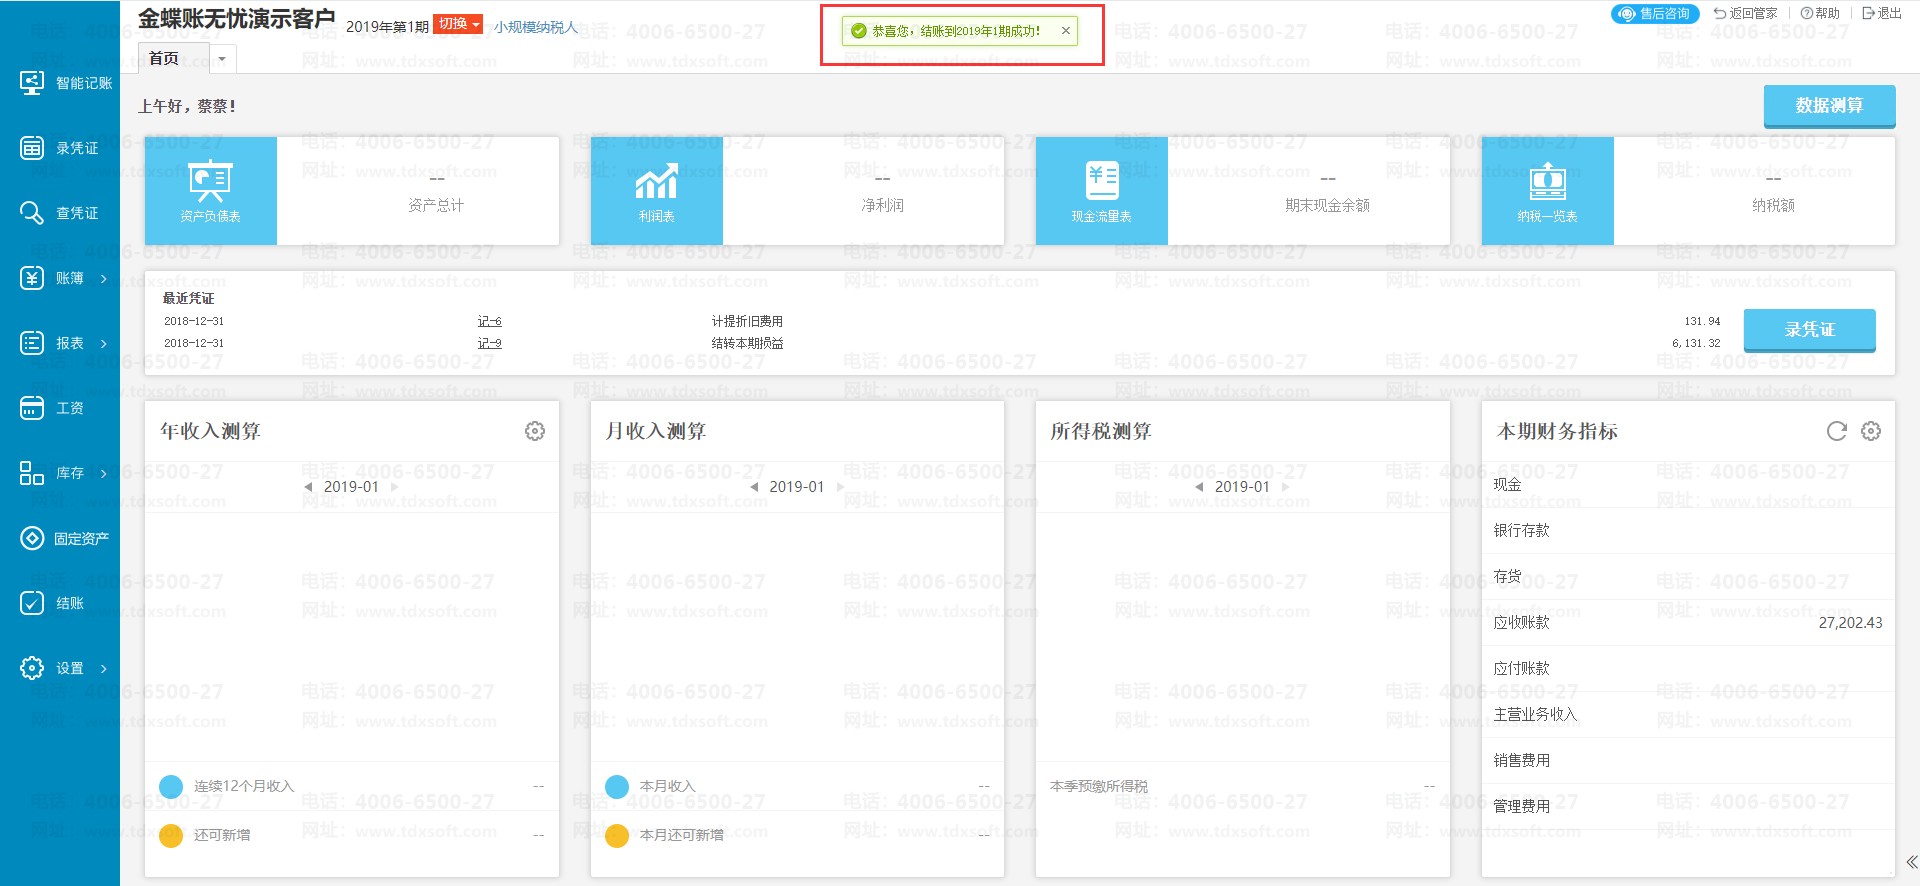
Task: Open settings gear in 本期财务指标 panel
Action: tap(1871, 431)
